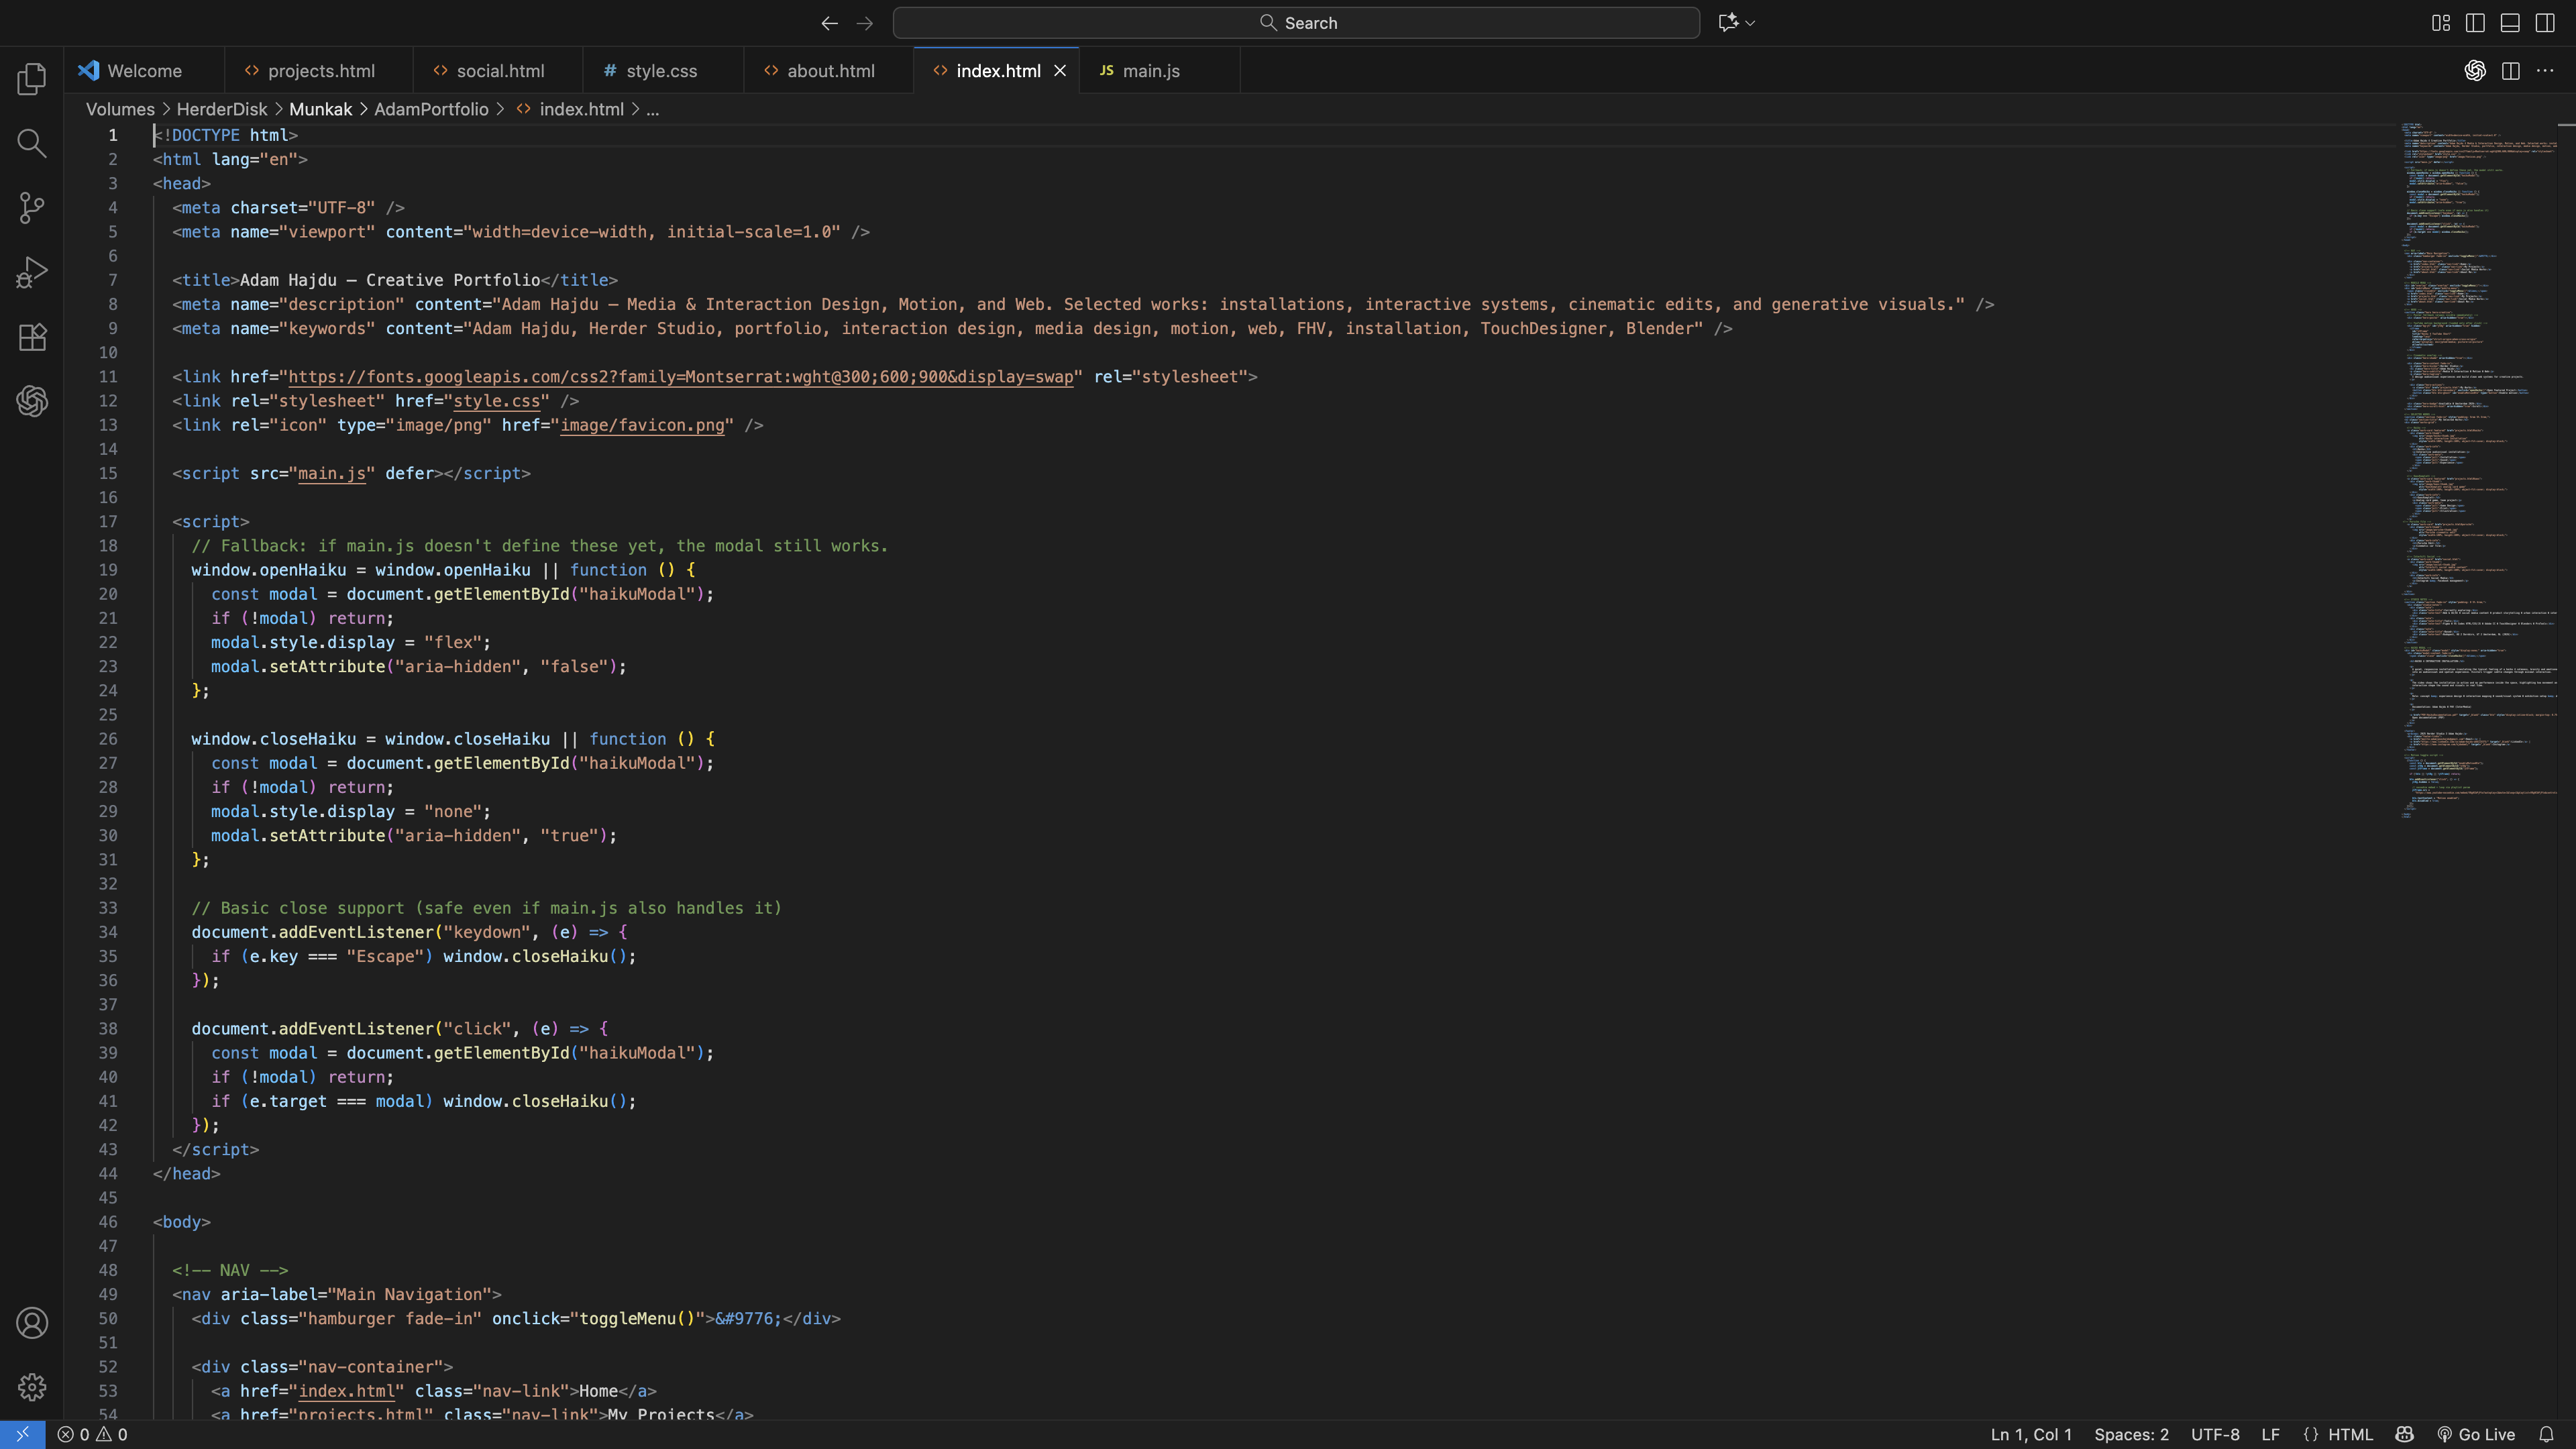The height and width of the screenshot is (1449, 2576).
Task: Start Go Live from the status bar
Action: [2478, 1433]
